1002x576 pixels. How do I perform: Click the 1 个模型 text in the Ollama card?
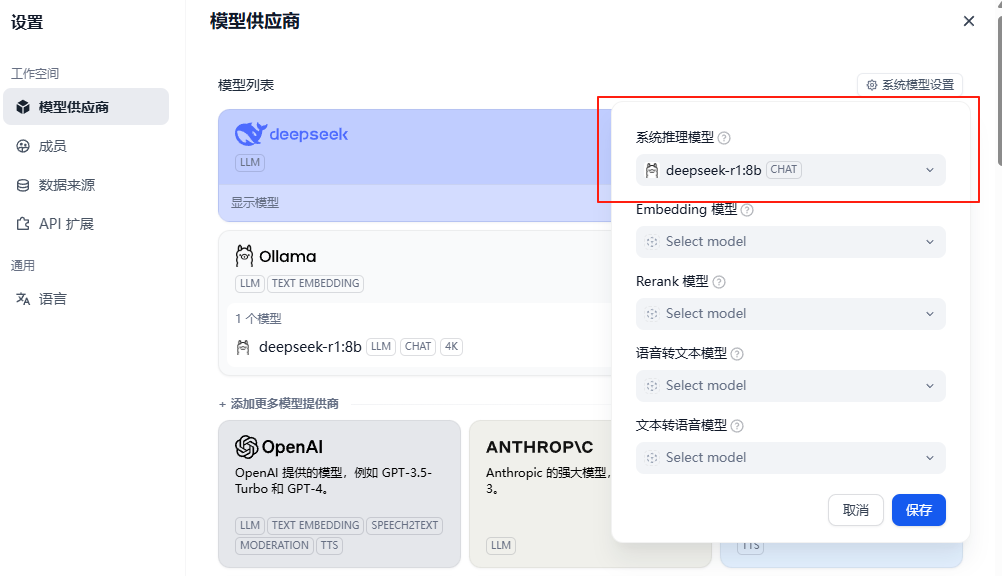(258, 318)
